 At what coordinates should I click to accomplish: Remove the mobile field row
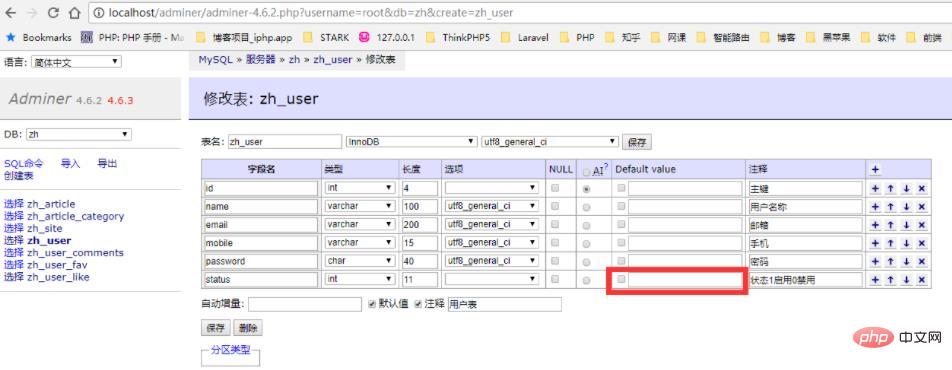click(922, 244)
